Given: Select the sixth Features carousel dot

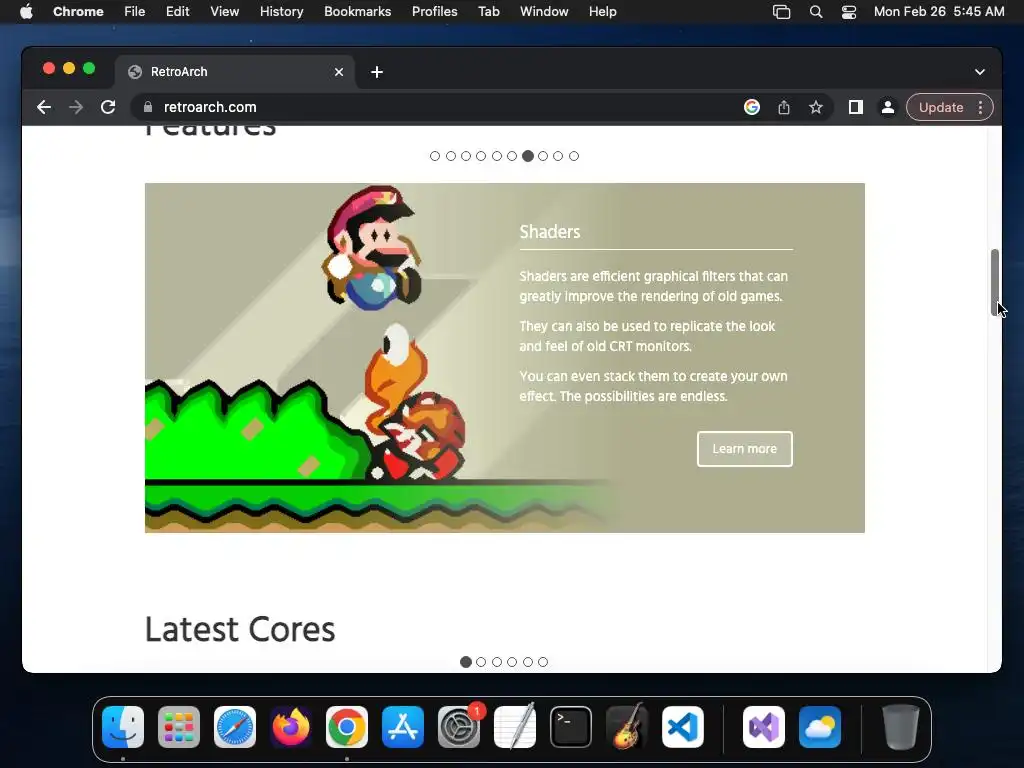Looking at the screenshot, I should pyautogui.click(x=512, y=156).
